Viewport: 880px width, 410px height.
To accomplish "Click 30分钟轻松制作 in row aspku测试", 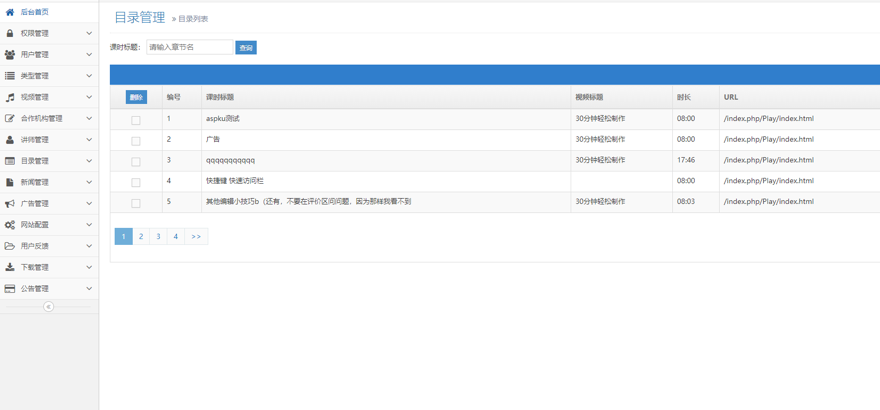I will [x=600, y=118].
